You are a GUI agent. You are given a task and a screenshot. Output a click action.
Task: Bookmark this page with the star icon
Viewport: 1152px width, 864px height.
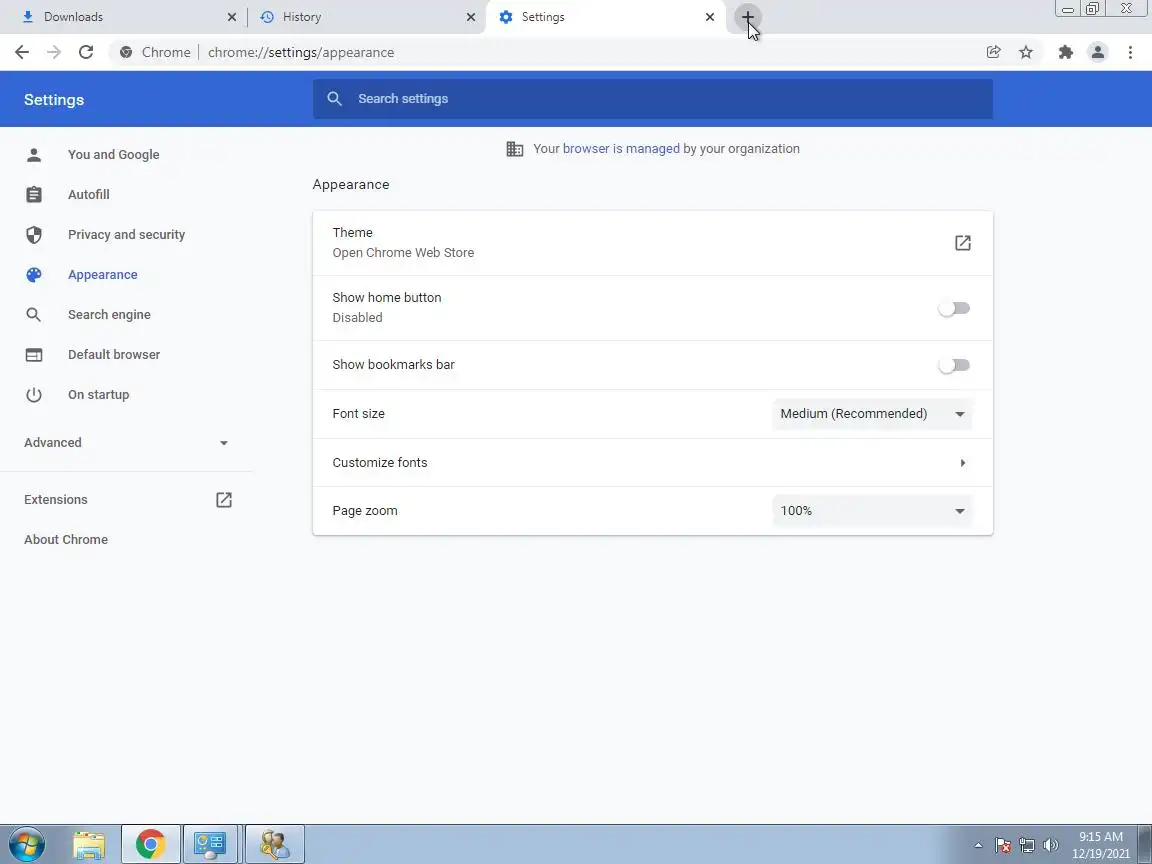(1026, 52)
